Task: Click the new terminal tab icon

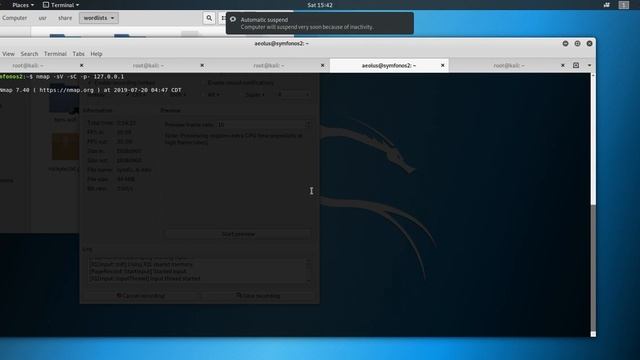Action: pyautogui.click(x=576, y=65)
